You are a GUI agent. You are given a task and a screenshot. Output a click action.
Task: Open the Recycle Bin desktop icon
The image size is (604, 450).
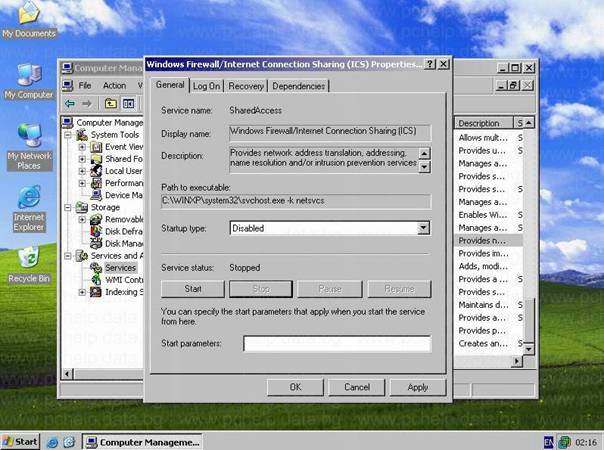pos(28,260)
